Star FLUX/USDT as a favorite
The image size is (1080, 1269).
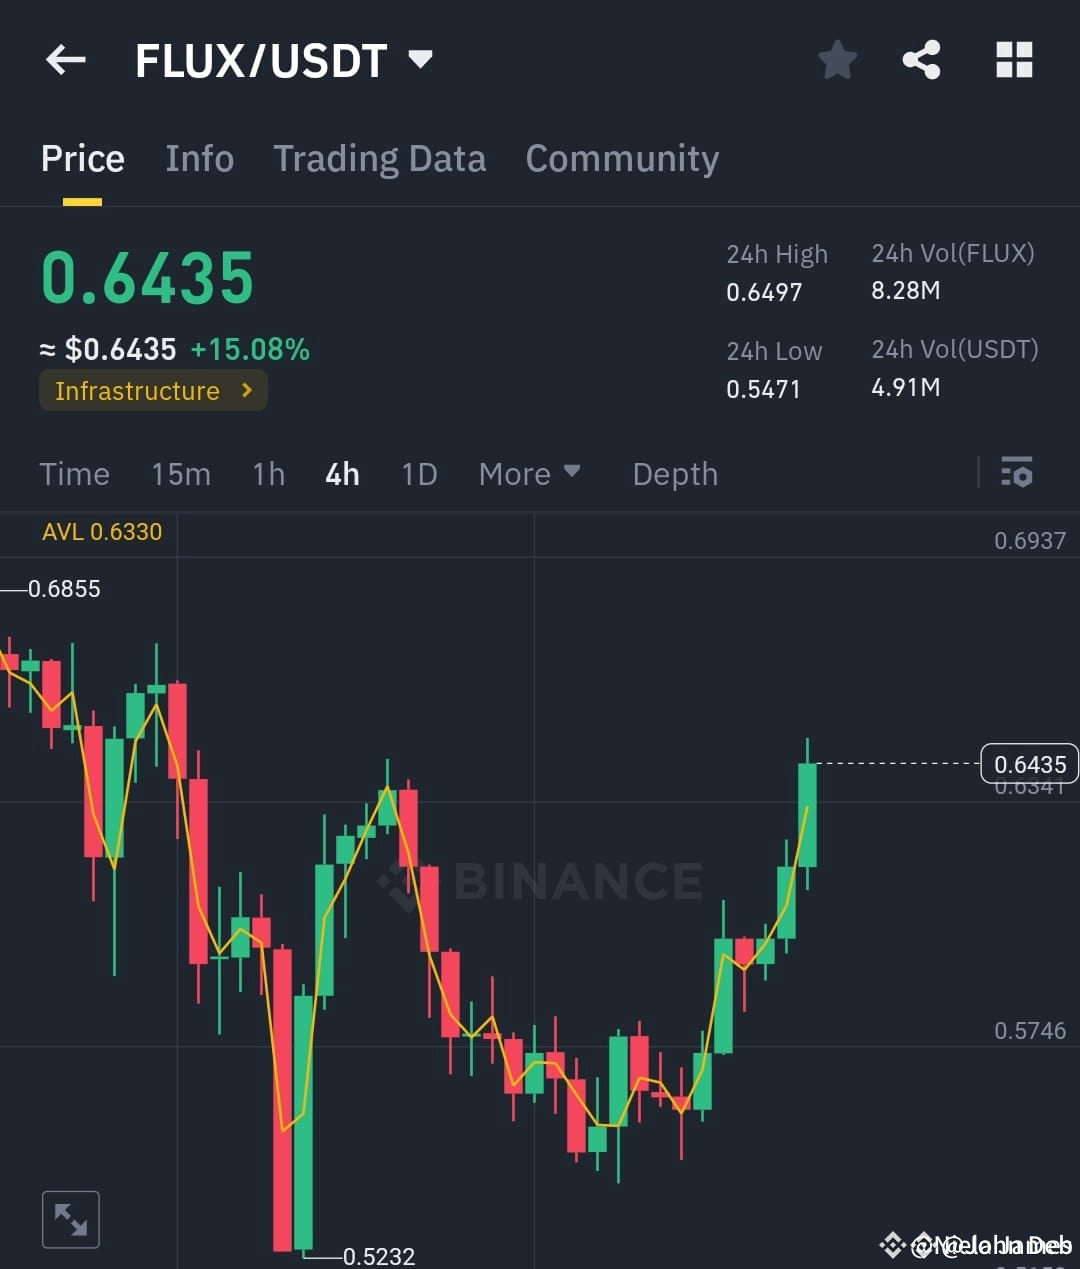837,60
